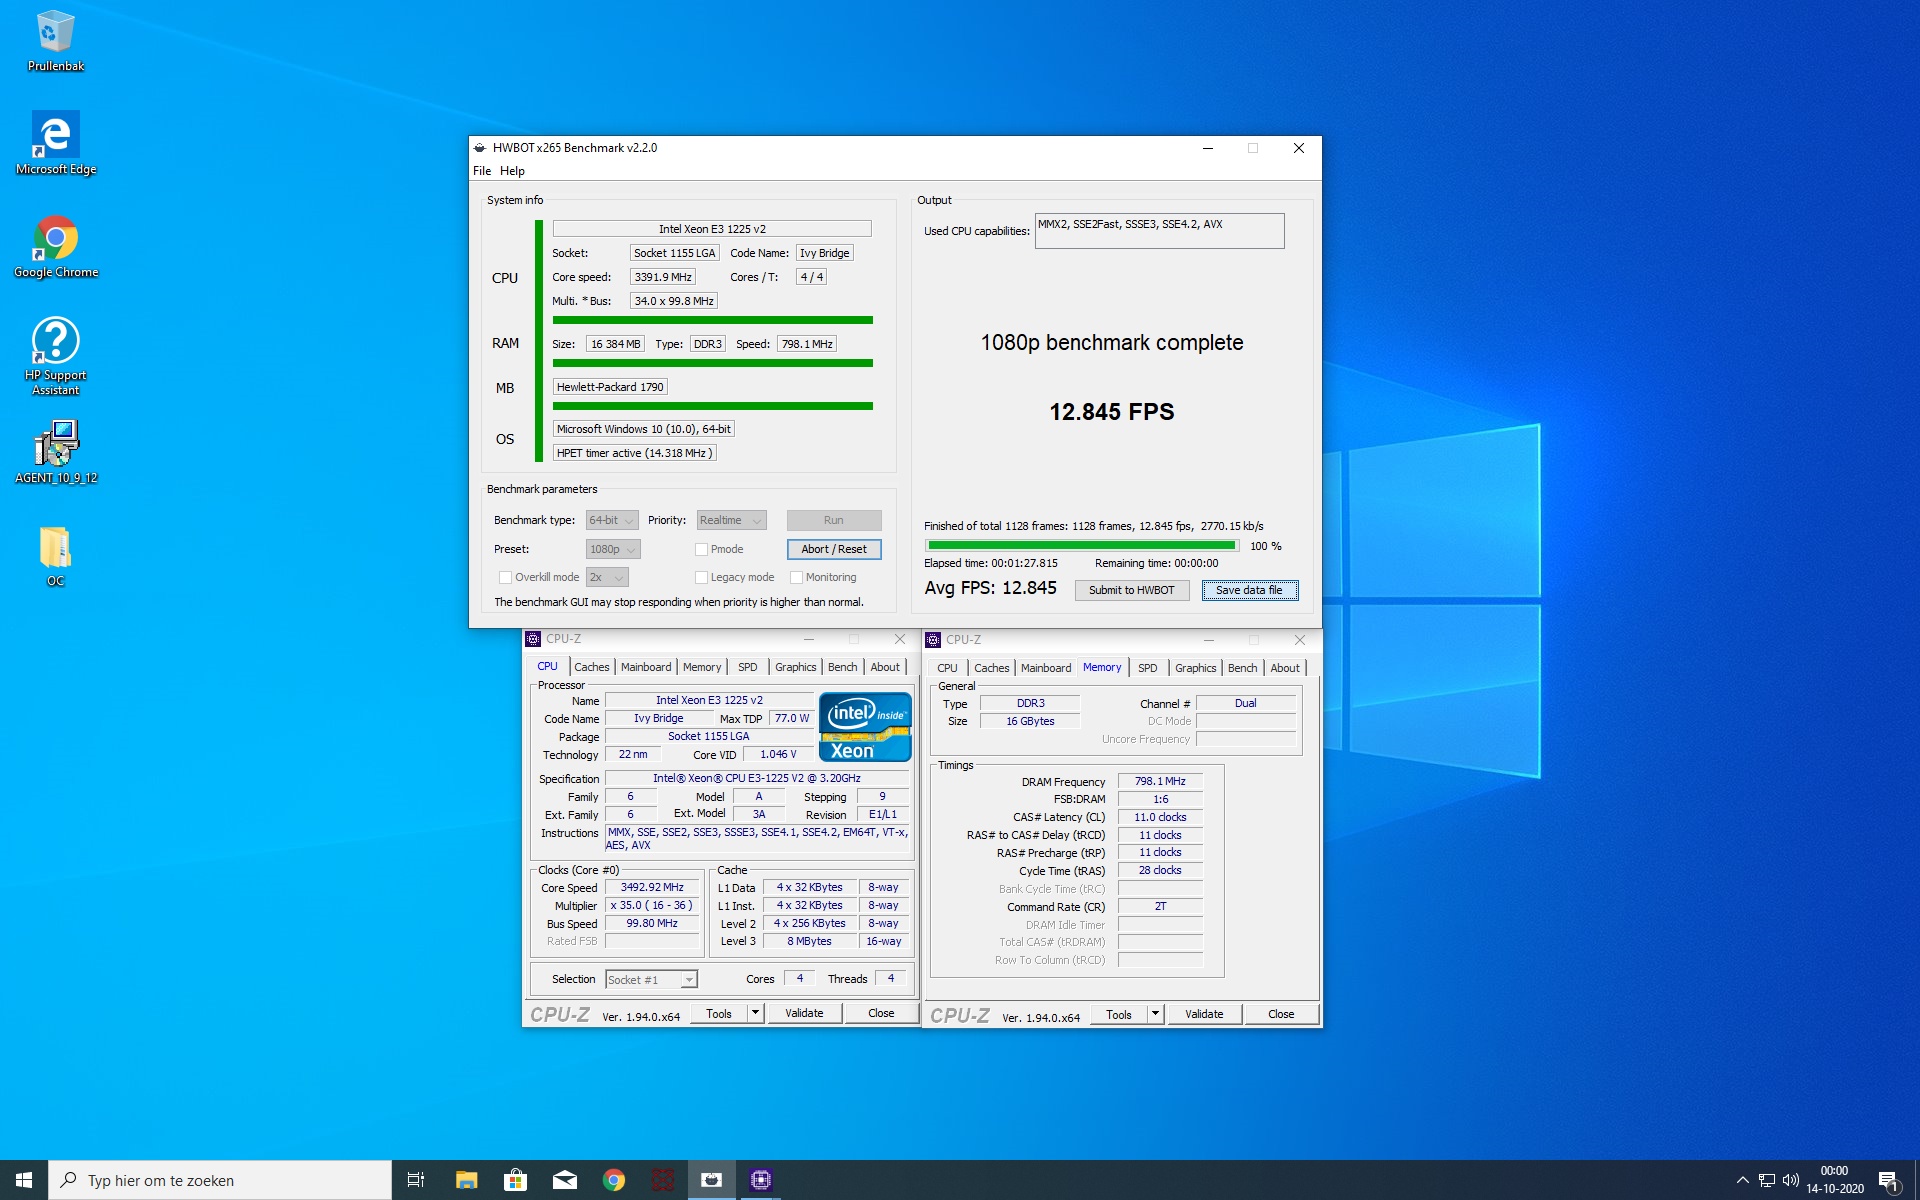Select the HWBOT x265 taskbar icon
Screen dimensions: 1920x1200
pyautogui.click(x=711, y=1180)
